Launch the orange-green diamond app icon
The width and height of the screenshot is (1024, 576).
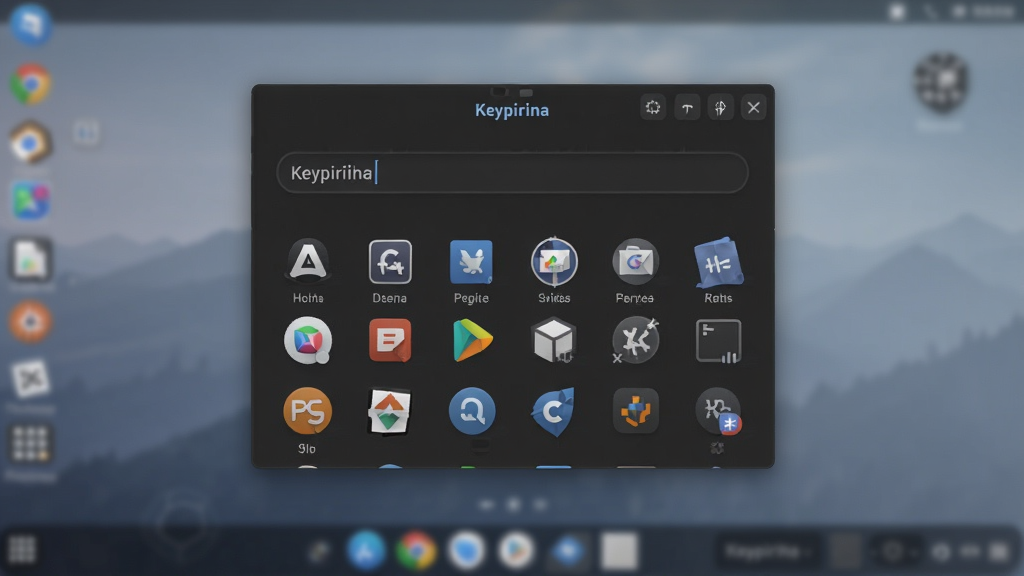click(x=390, y=411)
